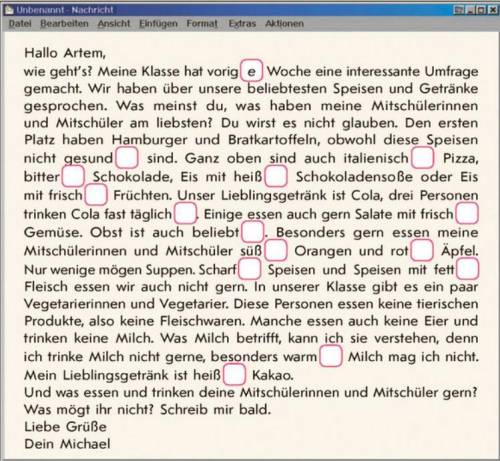Screen dimensions: 500x461
Task: Click blank box after 'täglich'
Action: coord(185,213)
